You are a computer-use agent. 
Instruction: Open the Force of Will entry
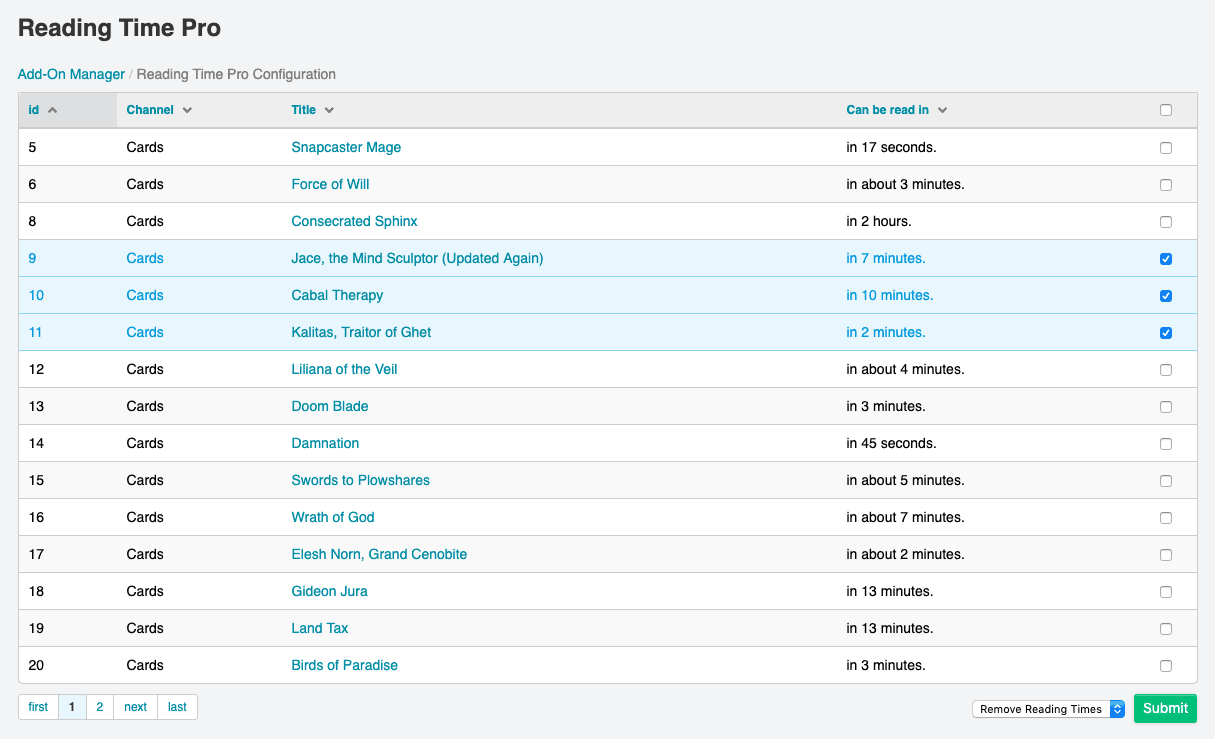pos(331,184)
